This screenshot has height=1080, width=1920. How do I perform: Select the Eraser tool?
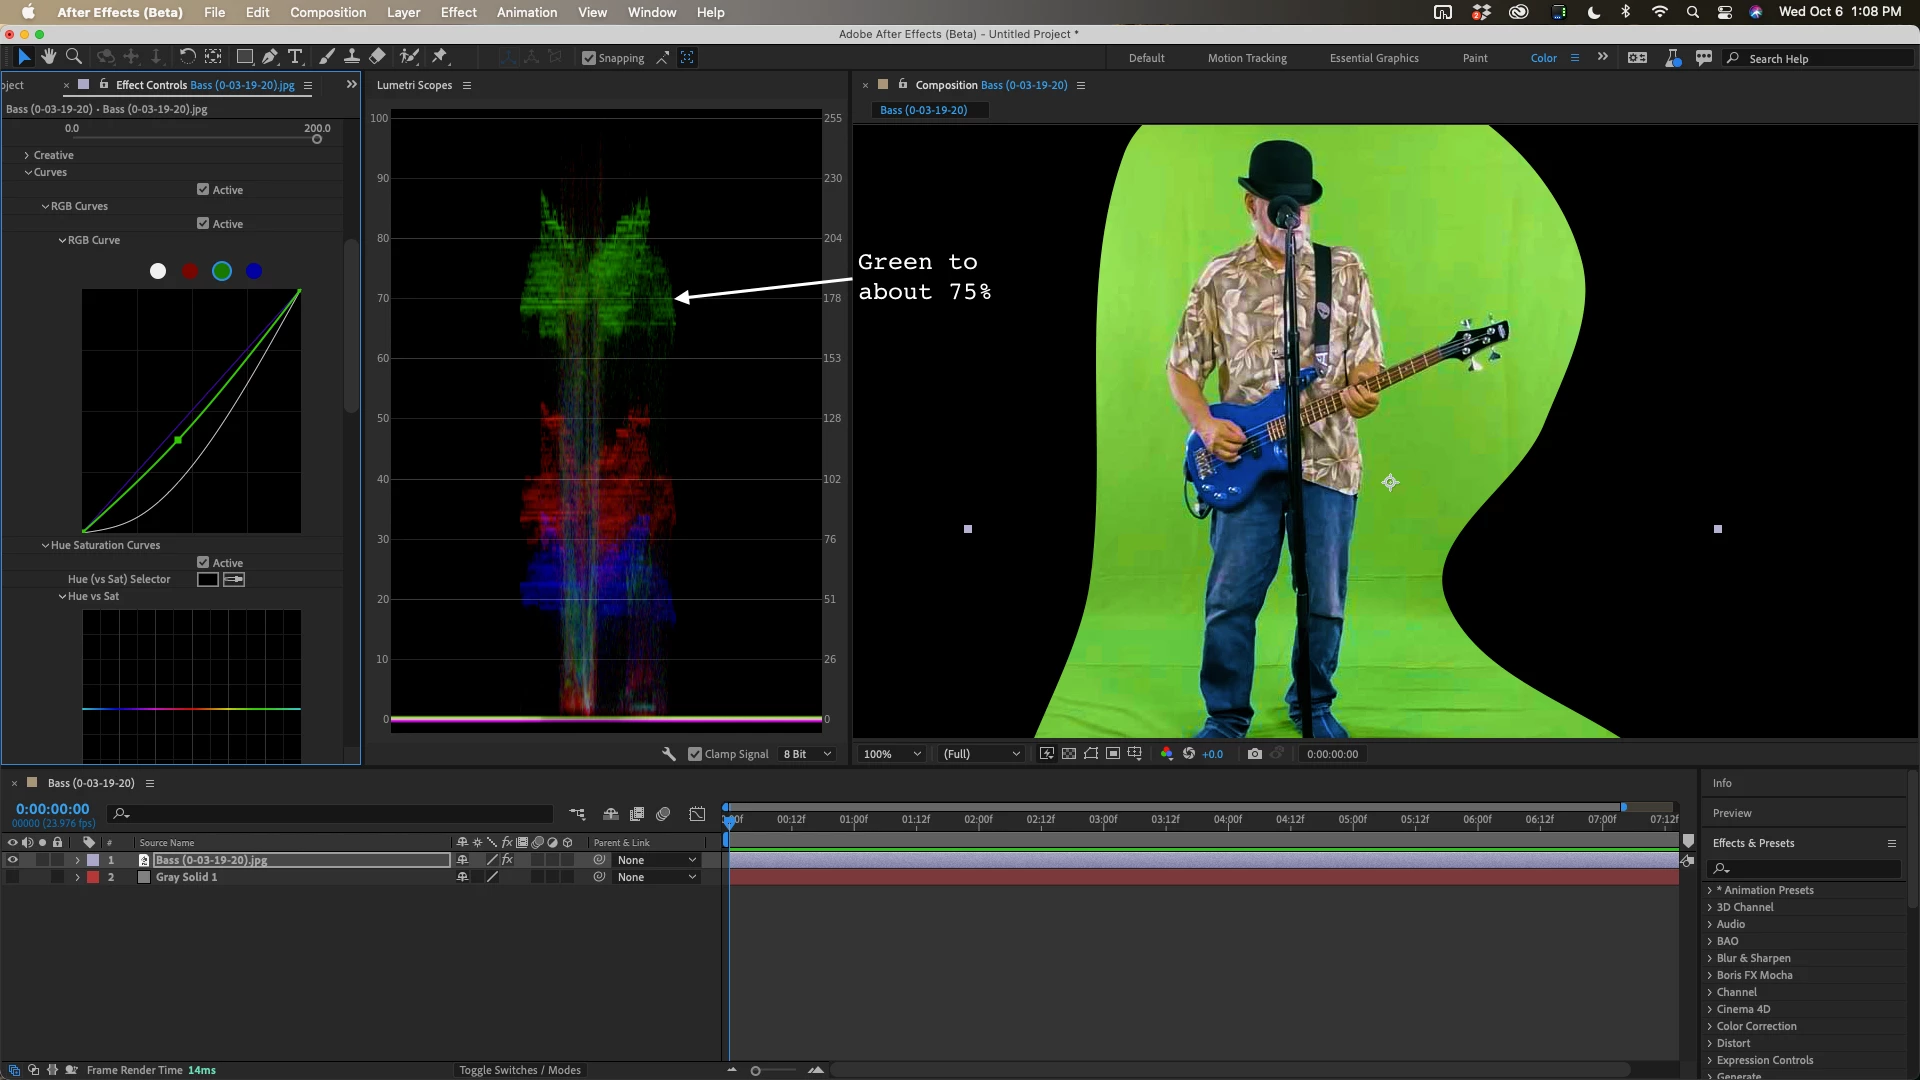[377, 57]
